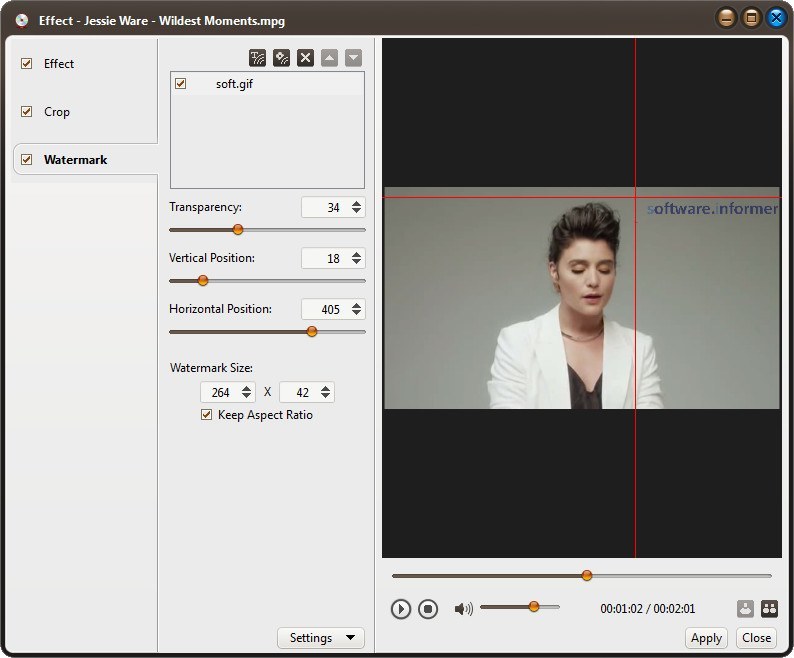
Task: Toggle the compare preview mode icon
Action: [x=769, y=608]
